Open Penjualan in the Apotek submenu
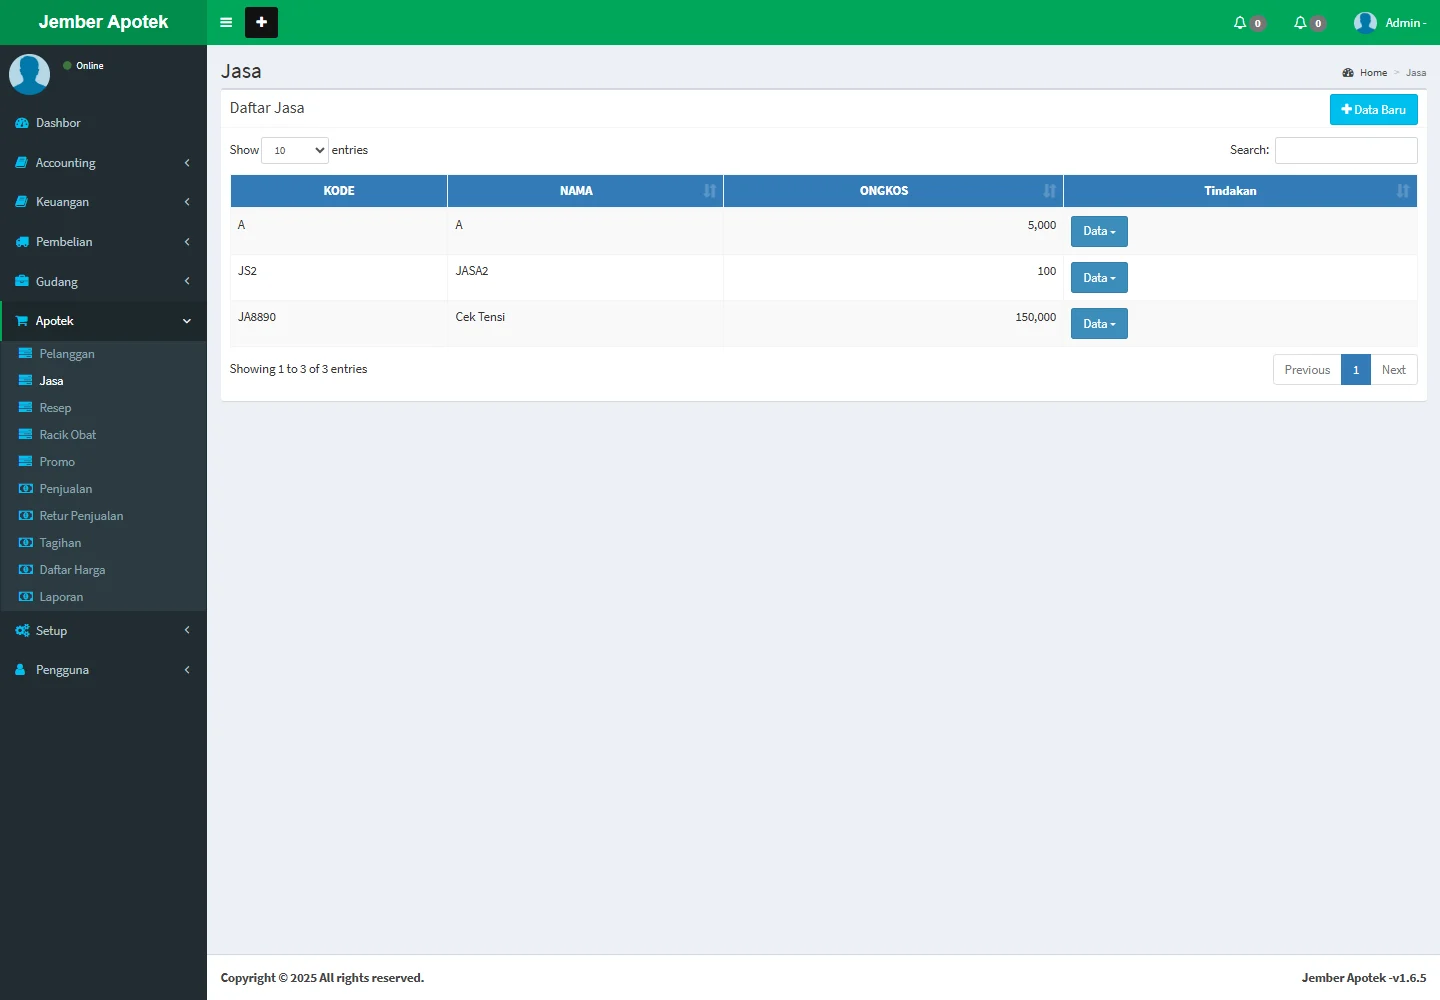Screen dimensions: 1440x1000 pos(66,489)
